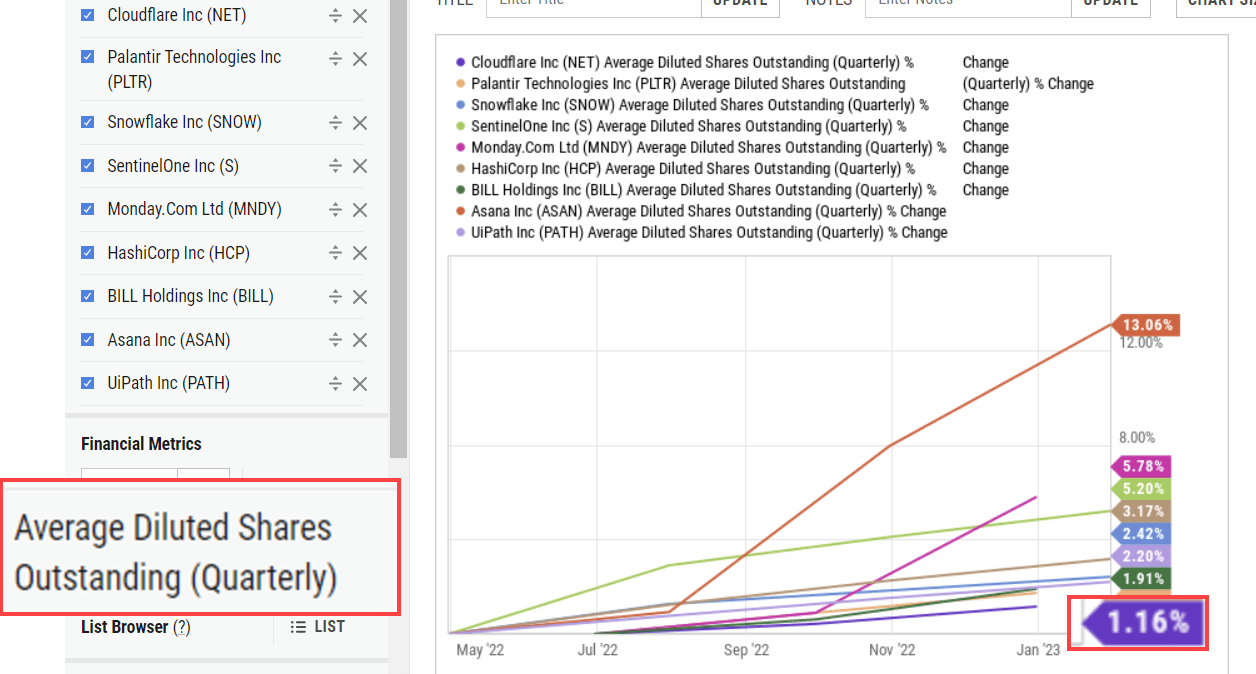Uncheck the Cloudflare Inc (NET) checkbox

(x=88, y=15)
